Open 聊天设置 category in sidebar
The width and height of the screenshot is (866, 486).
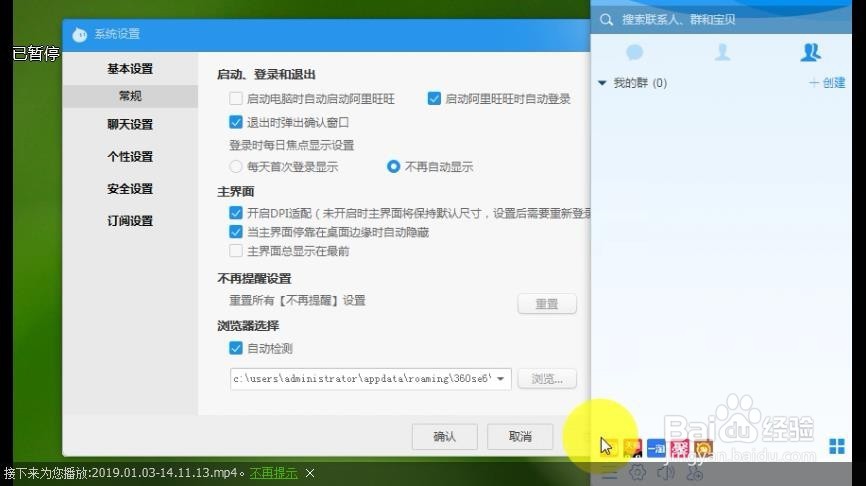130,124
